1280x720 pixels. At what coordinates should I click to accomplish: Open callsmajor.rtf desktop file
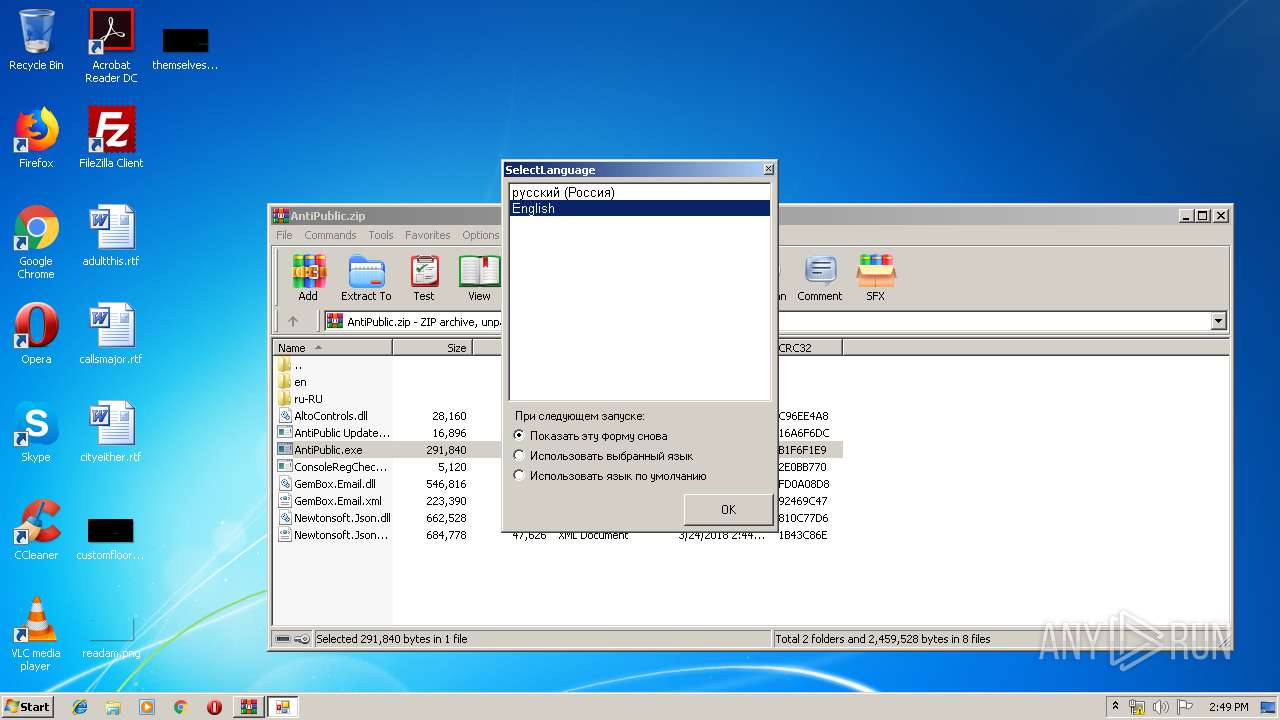[111, 334]
